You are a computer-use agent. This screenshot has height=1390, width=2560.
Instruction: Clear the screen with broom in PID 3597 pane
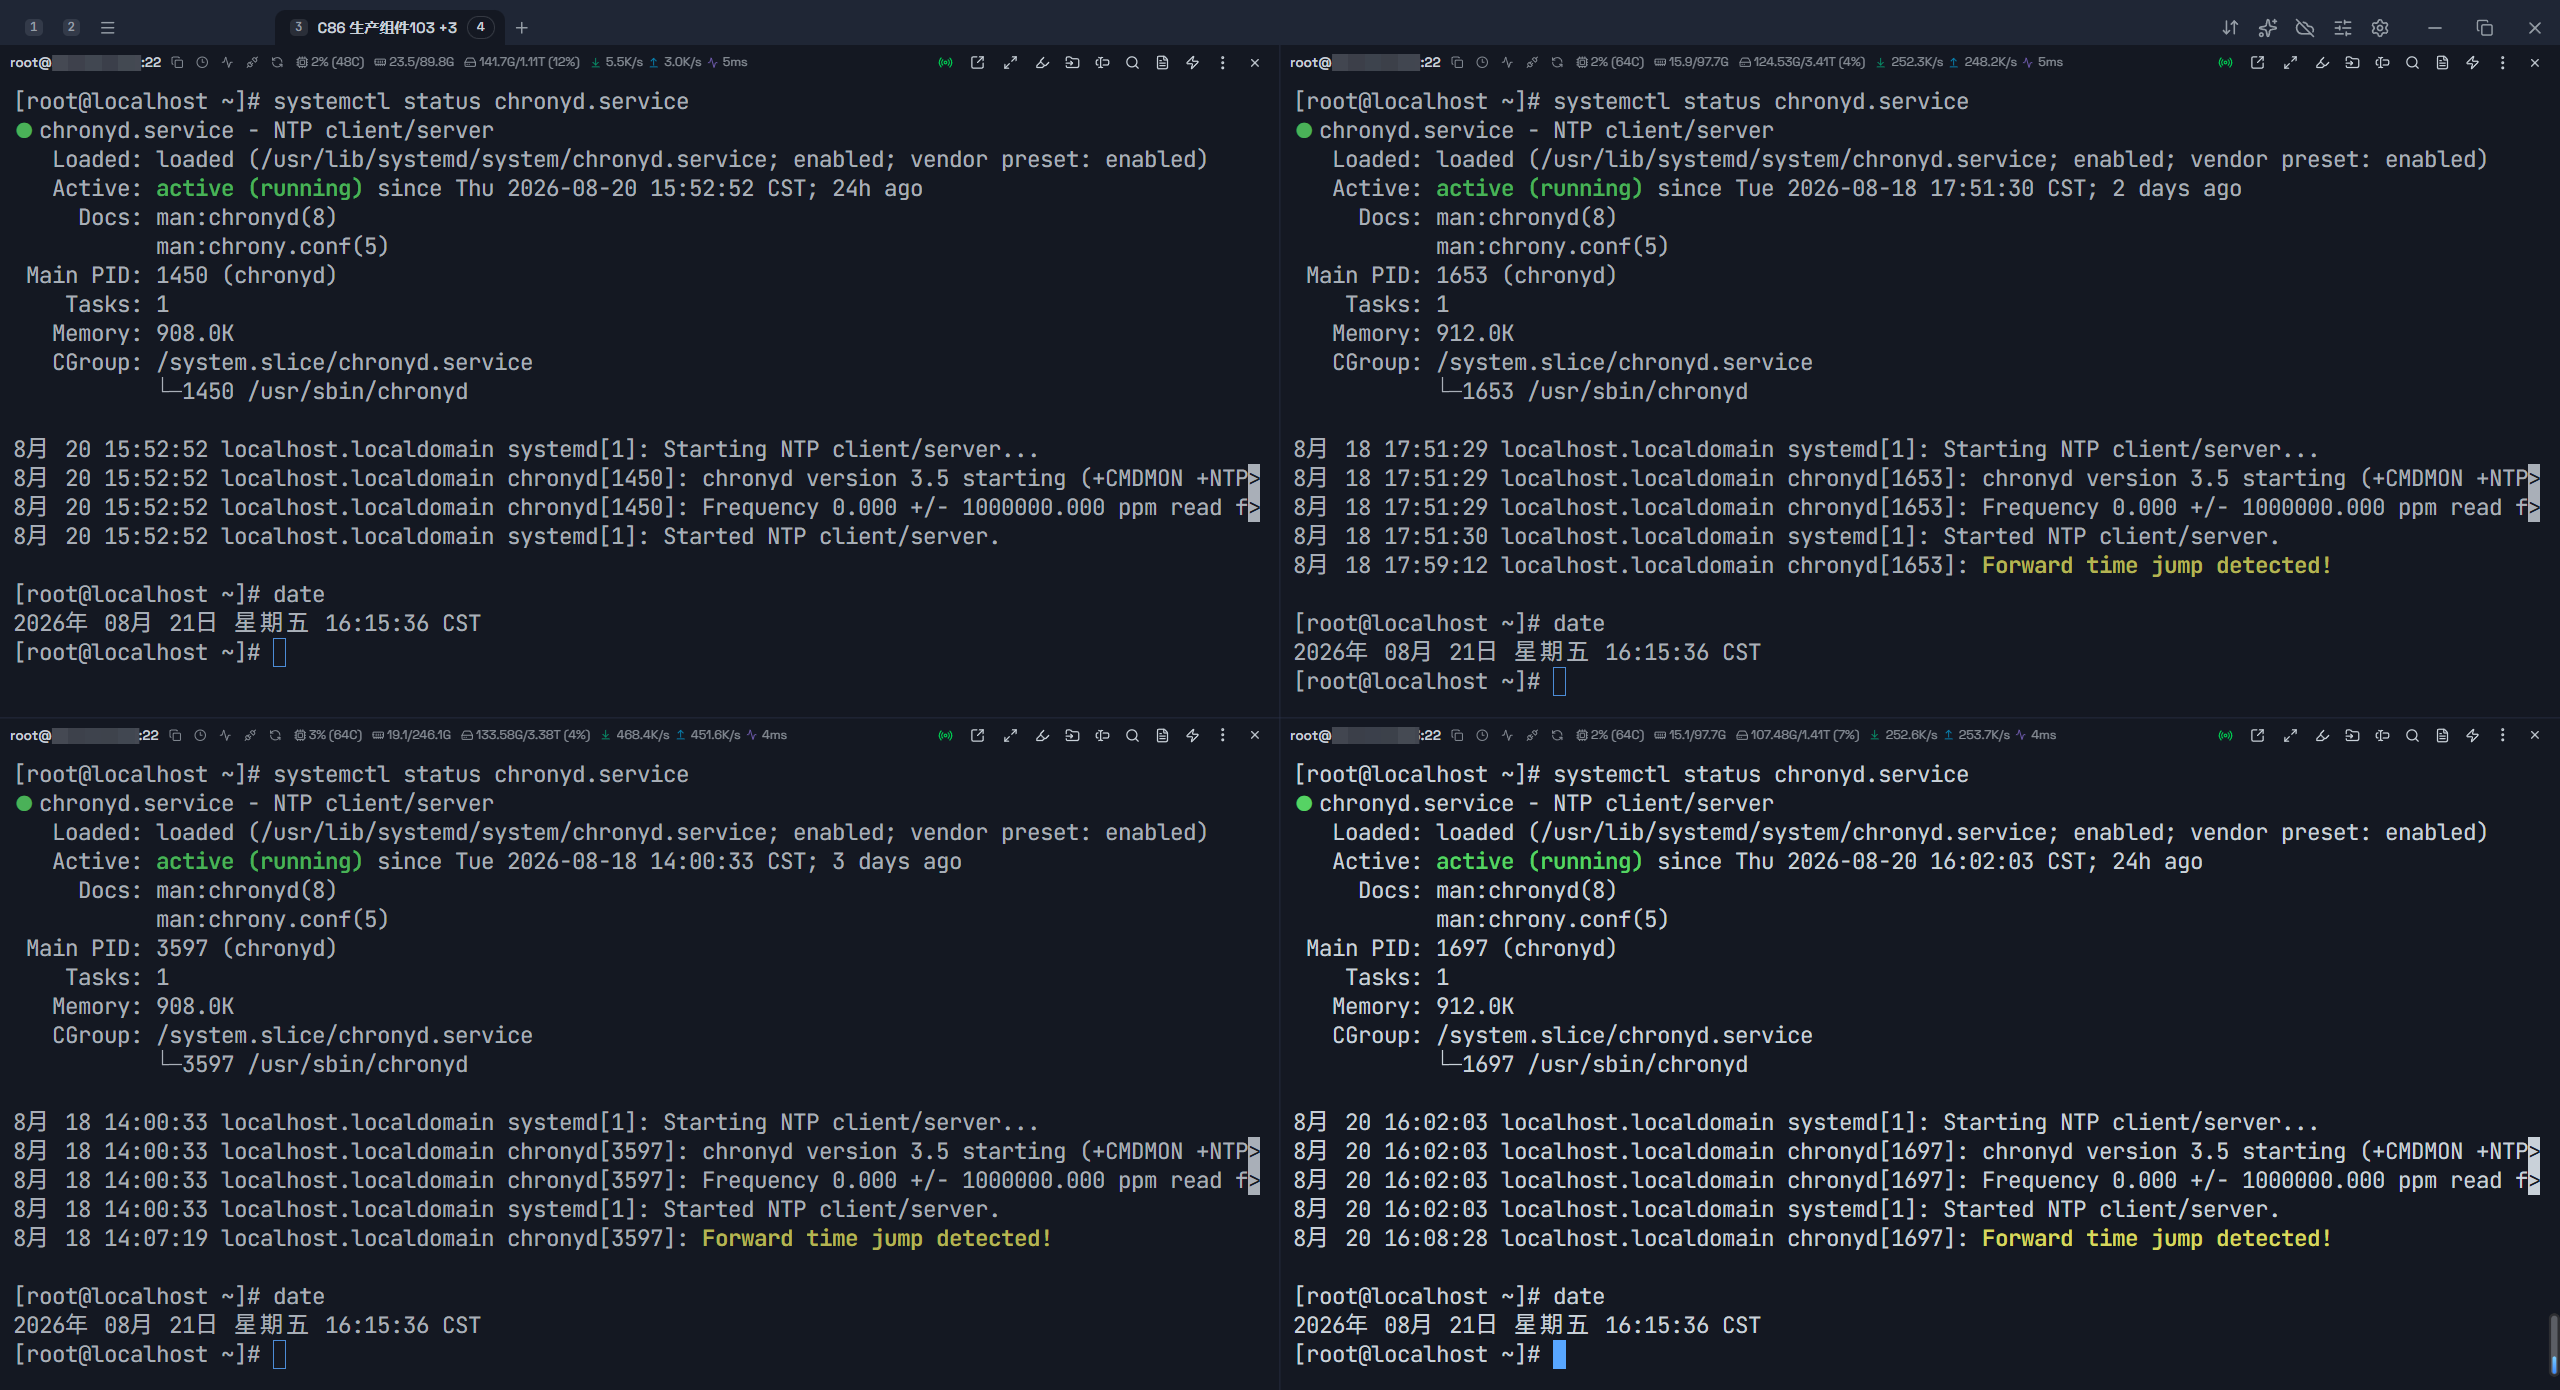point(1042,735)
